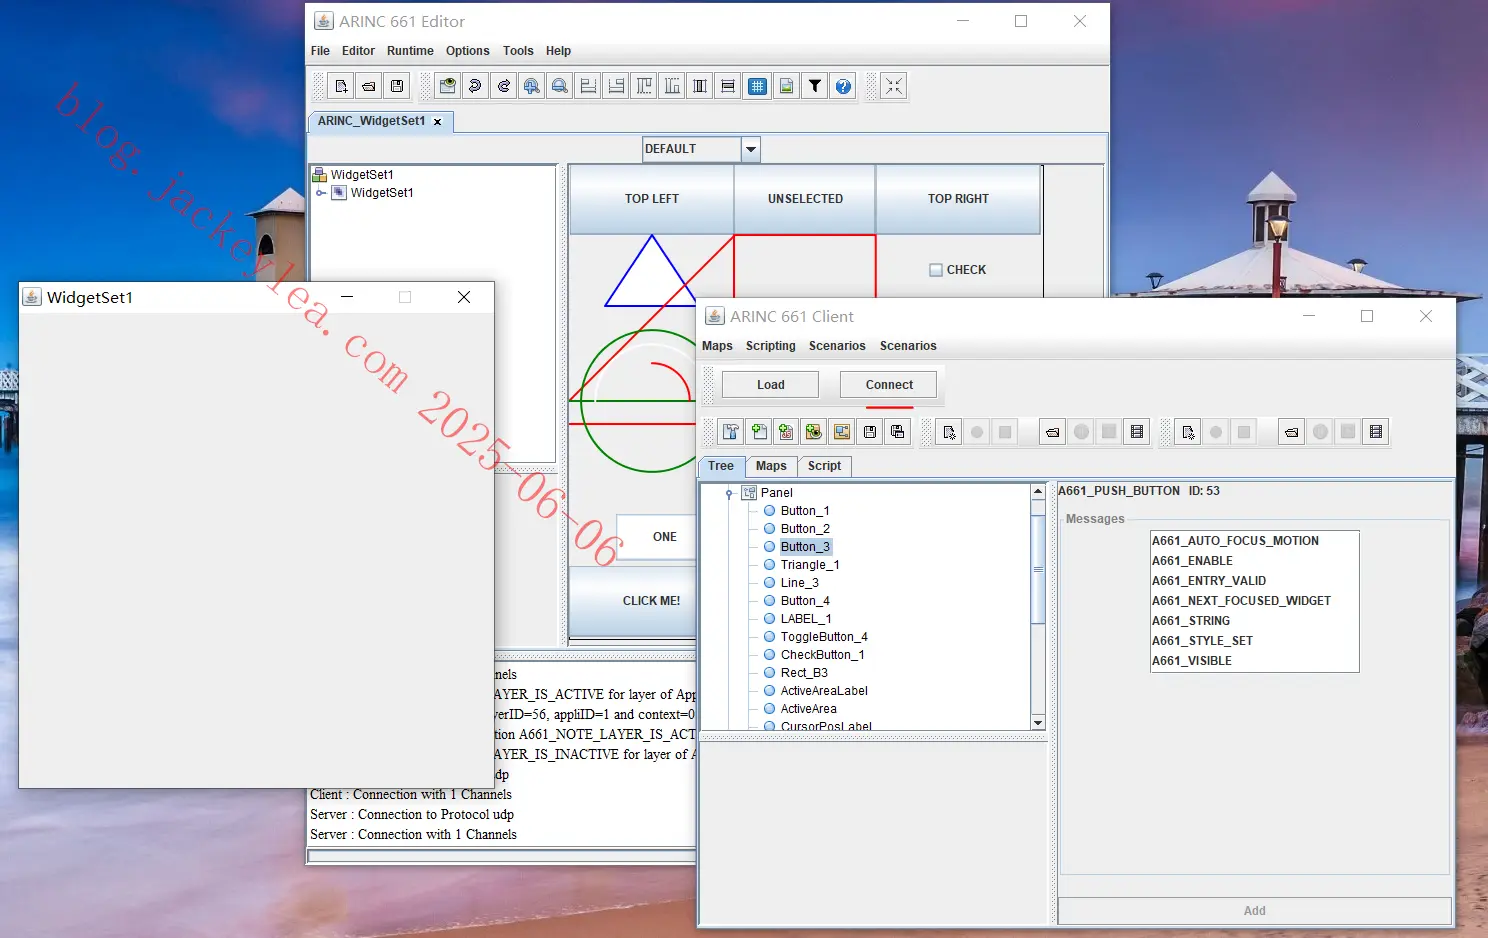Expand the WidgetSet1 child node in Editor tree

[321, 193]
